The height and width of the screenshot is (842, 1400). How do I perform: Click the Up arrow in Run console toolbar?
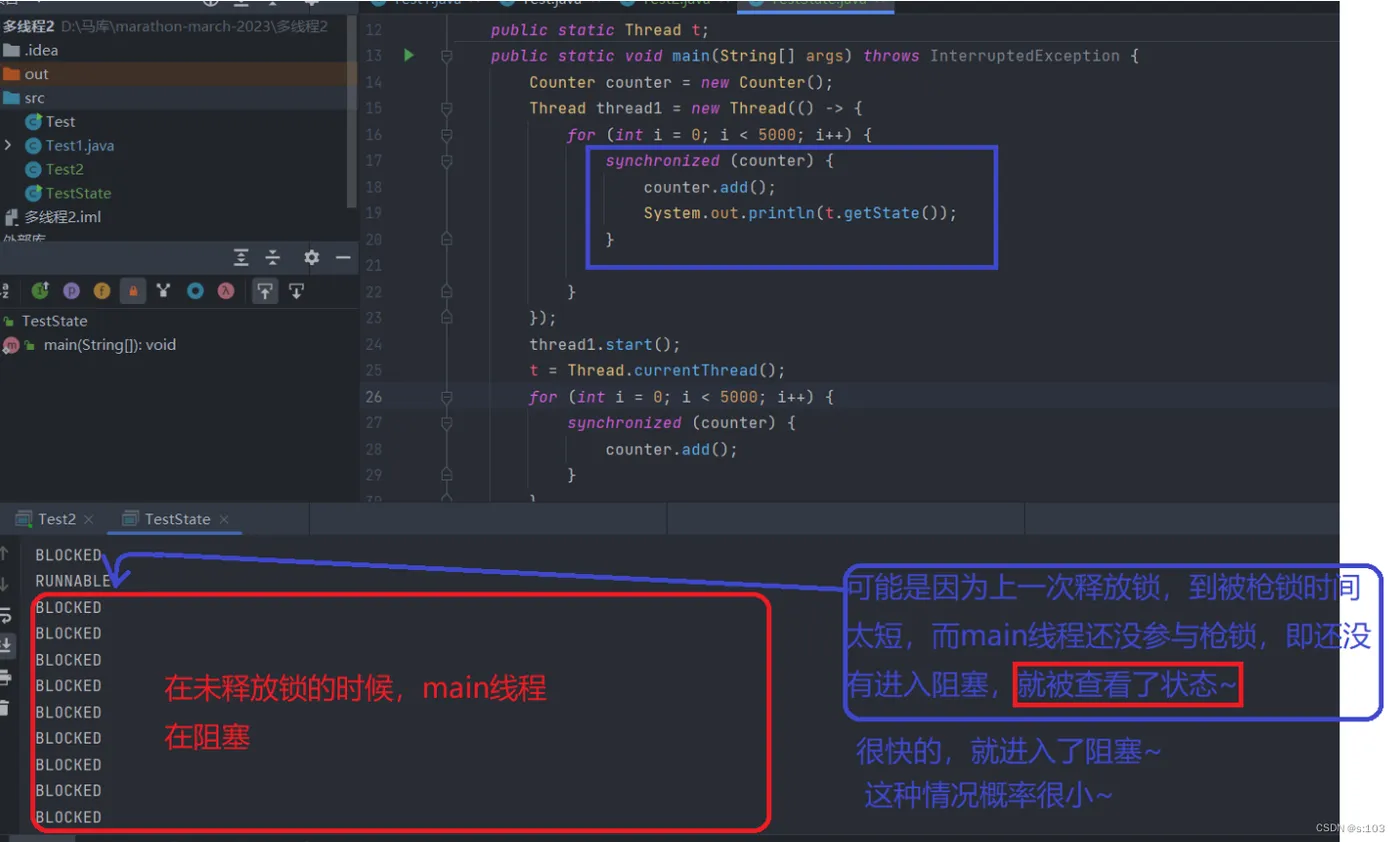[x=5, y=553]
